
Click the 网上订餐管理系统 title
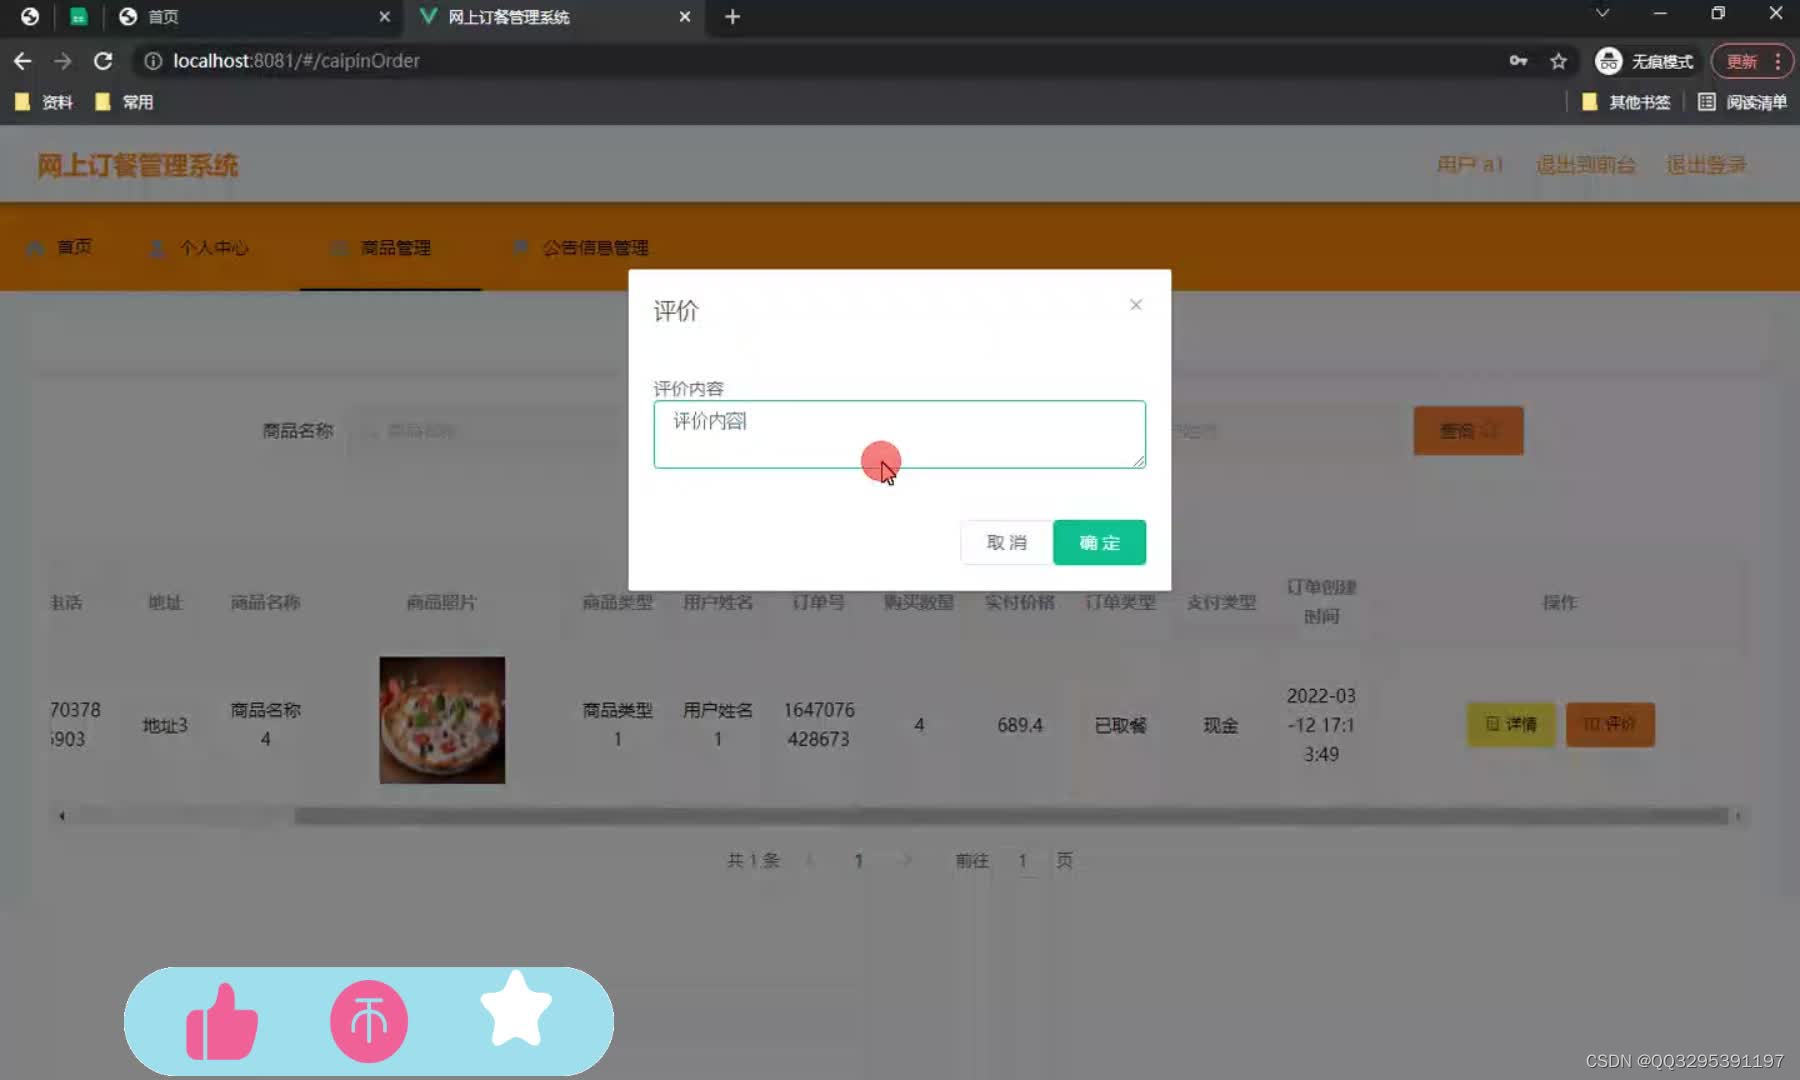click(x=138, y=165)
